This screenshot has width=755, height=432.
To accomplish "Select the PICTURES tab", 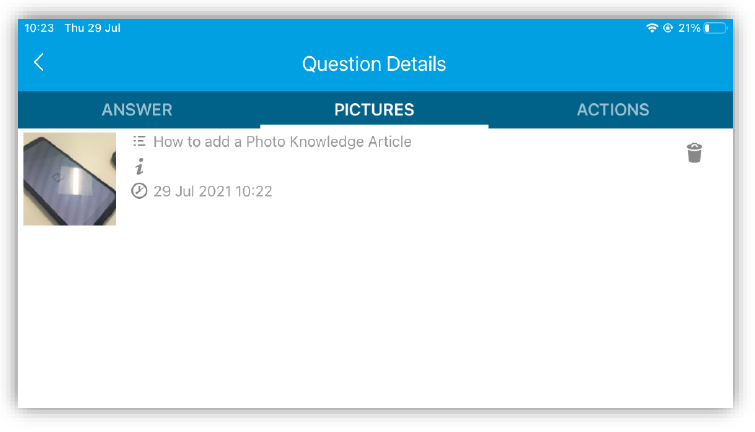I will pos(374,110).
